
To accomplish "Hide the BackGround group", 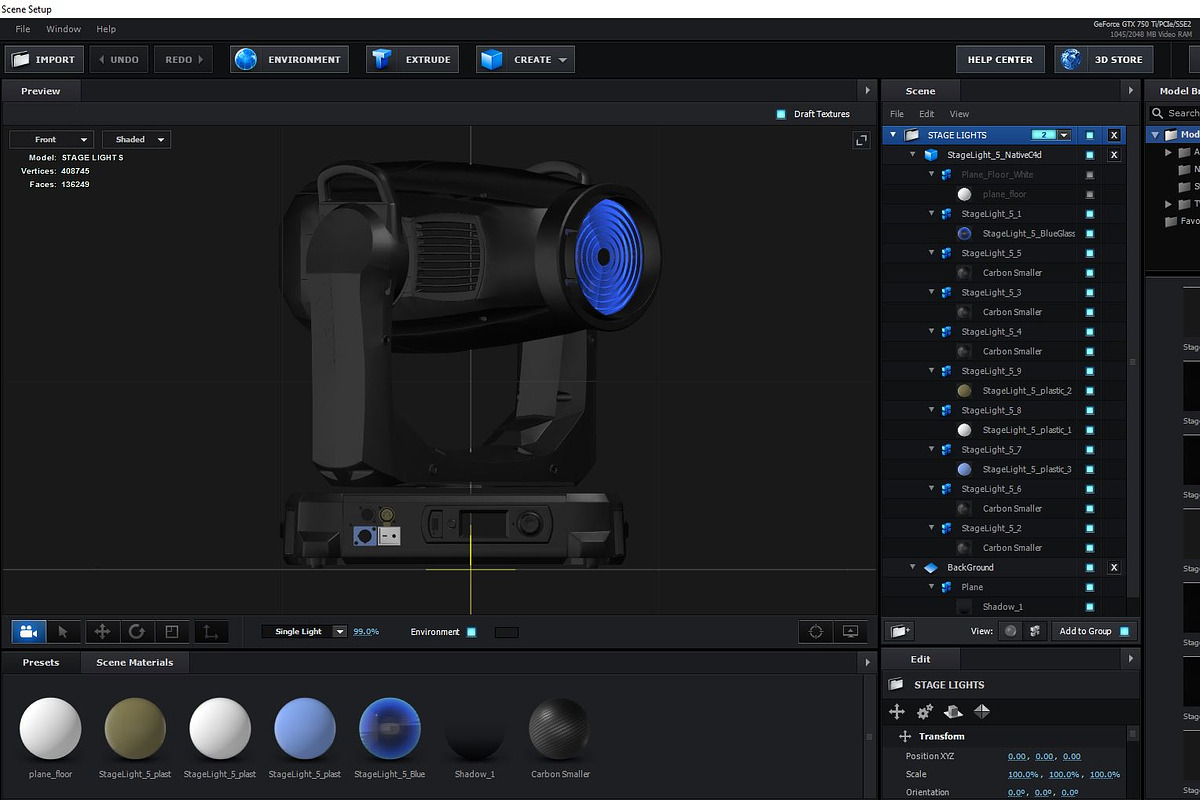I will [x=1090, y=568].
